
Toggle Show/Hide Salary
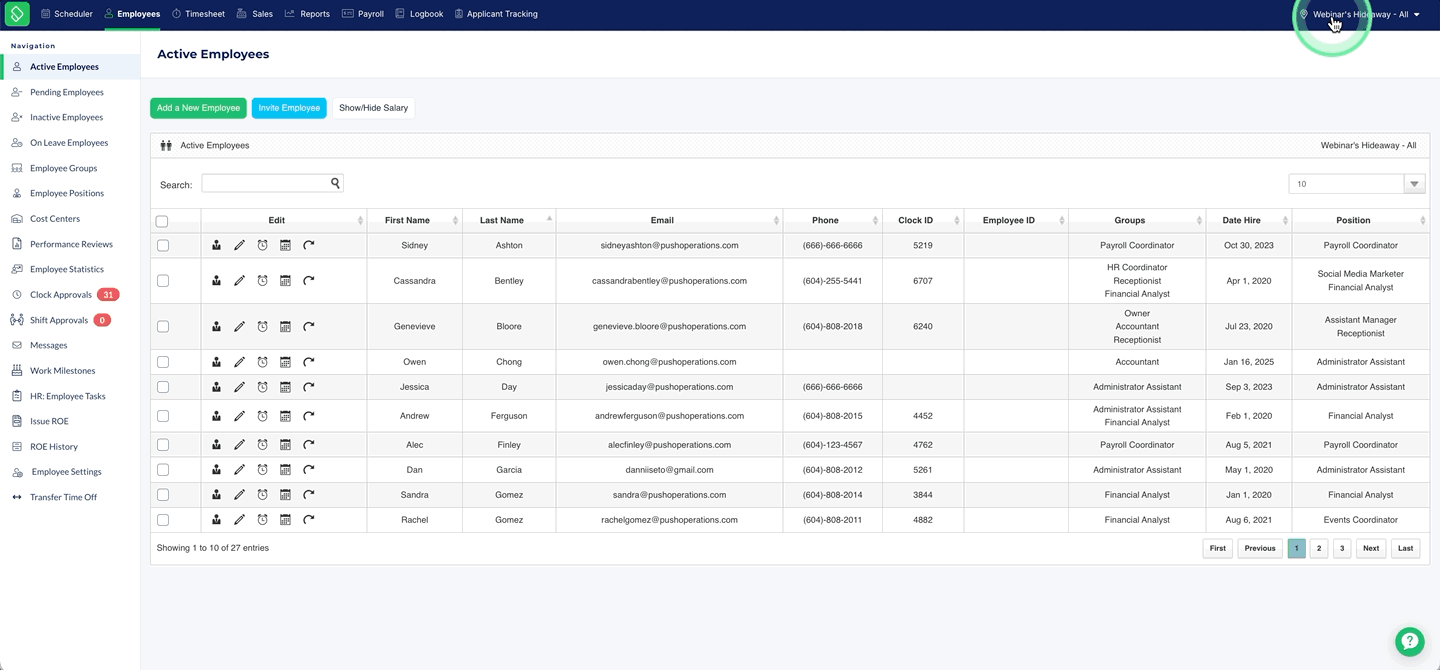tap(373, 108)
